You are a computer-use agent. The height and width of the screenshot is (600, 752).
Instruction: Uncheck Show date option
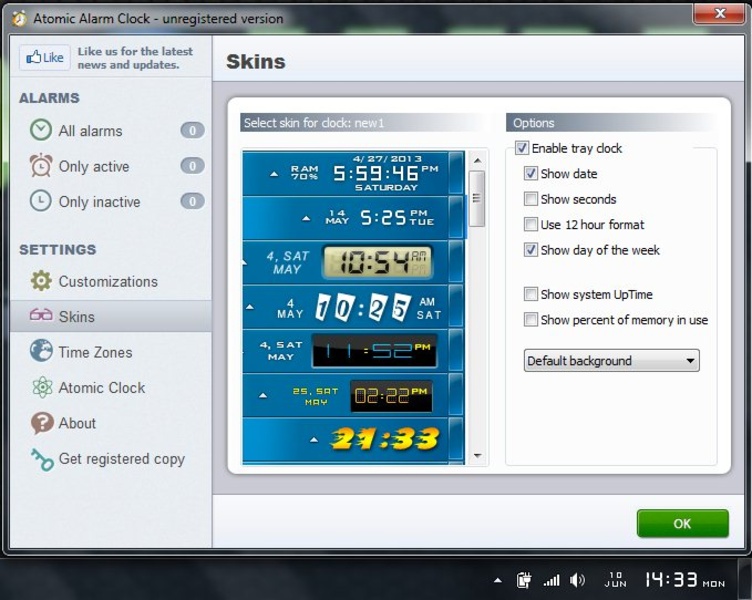(x=530, y=173)
